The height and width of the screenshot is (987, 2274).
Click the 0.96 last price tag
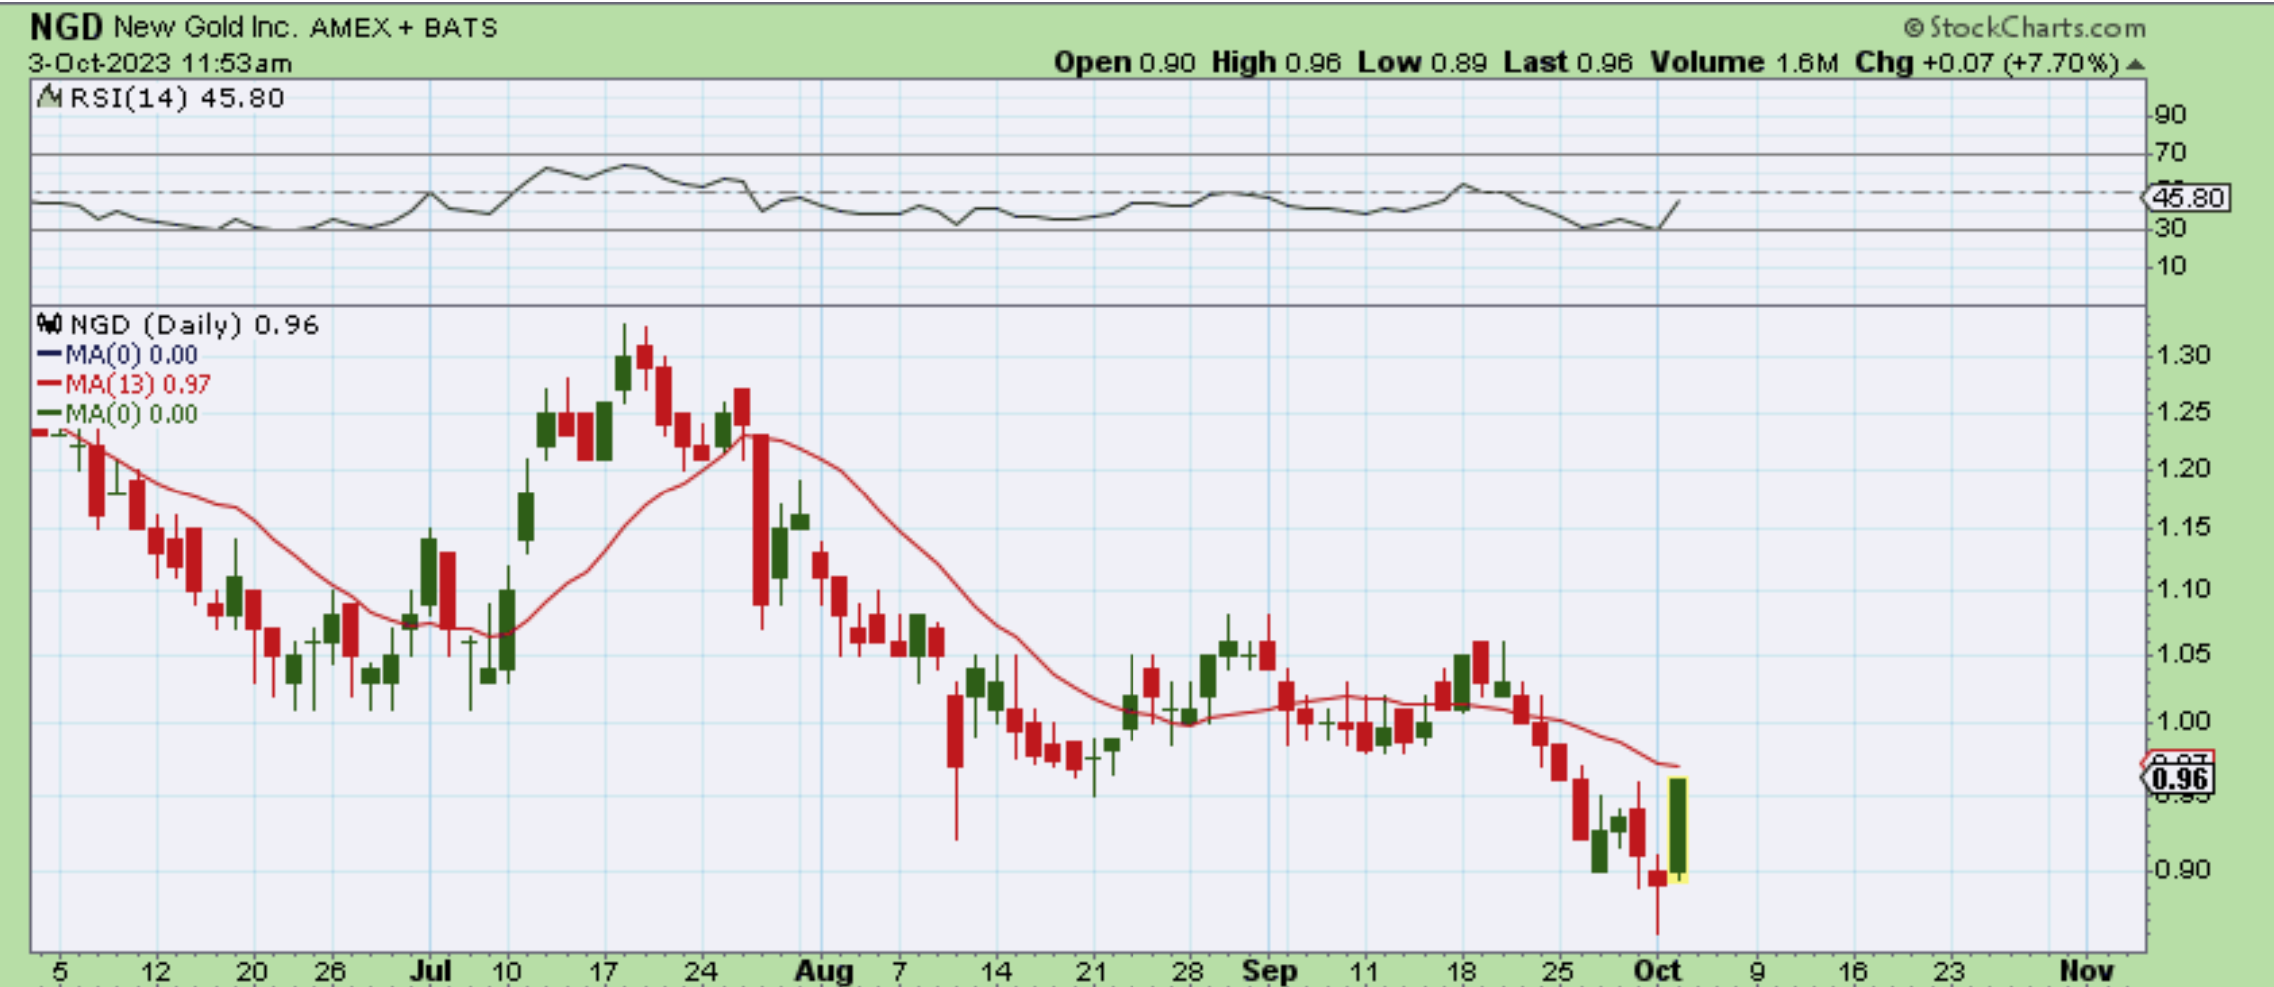click(x=2180, y=779)
